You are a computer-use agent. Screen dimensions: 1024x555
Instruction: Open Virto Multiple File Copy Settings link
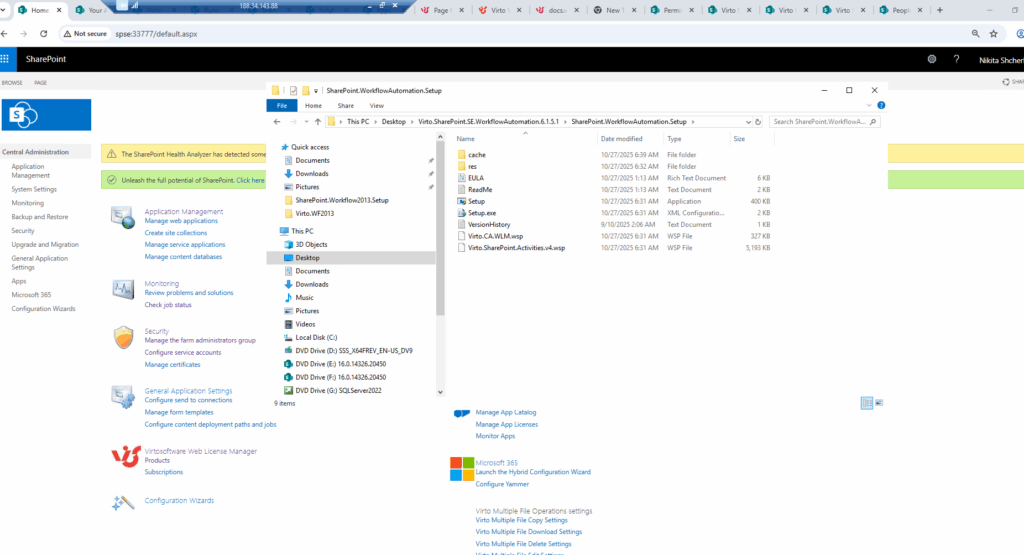(x=521, y=520)
